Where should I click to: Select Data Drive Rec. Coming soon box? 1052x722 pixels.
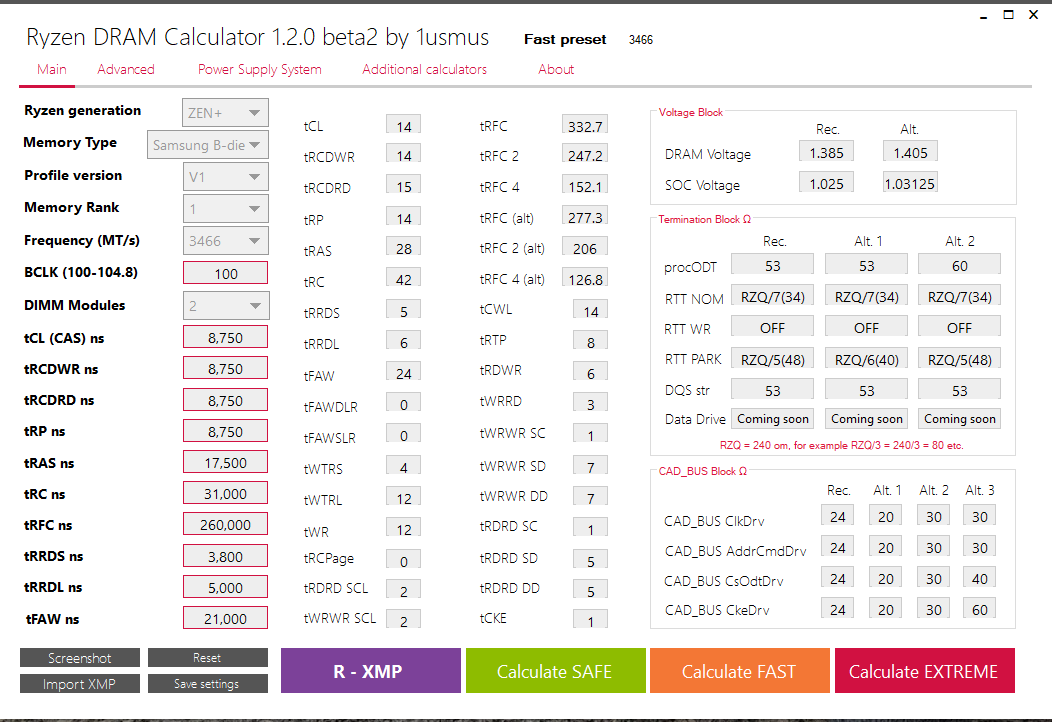pos(772,419)
